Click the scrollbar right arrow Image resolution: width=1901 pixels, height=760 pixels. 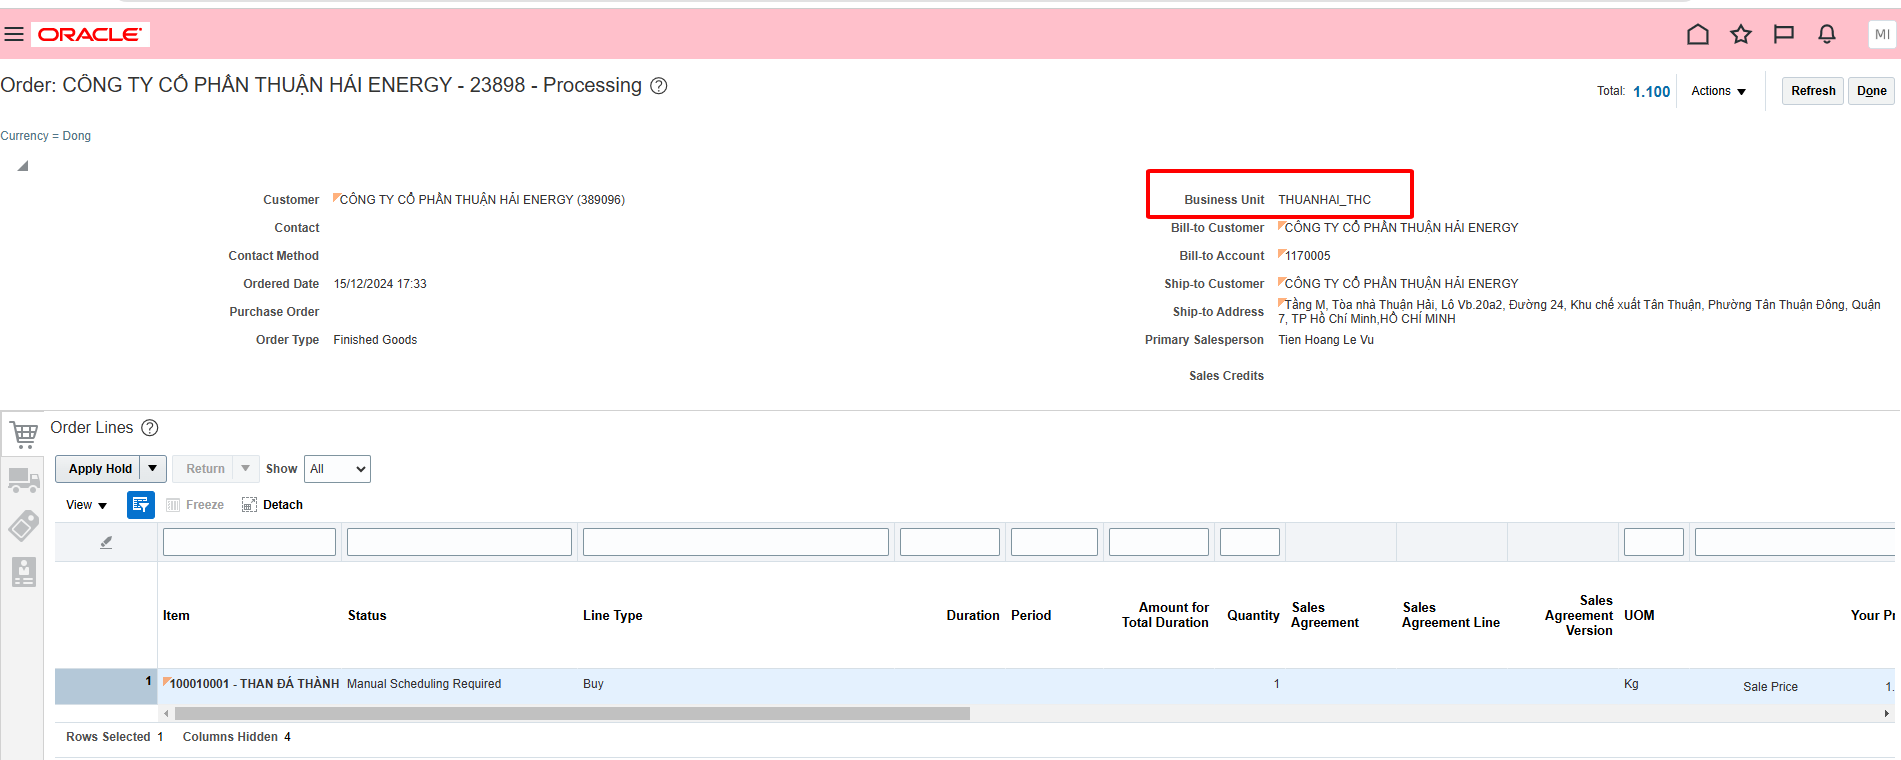1887,714
